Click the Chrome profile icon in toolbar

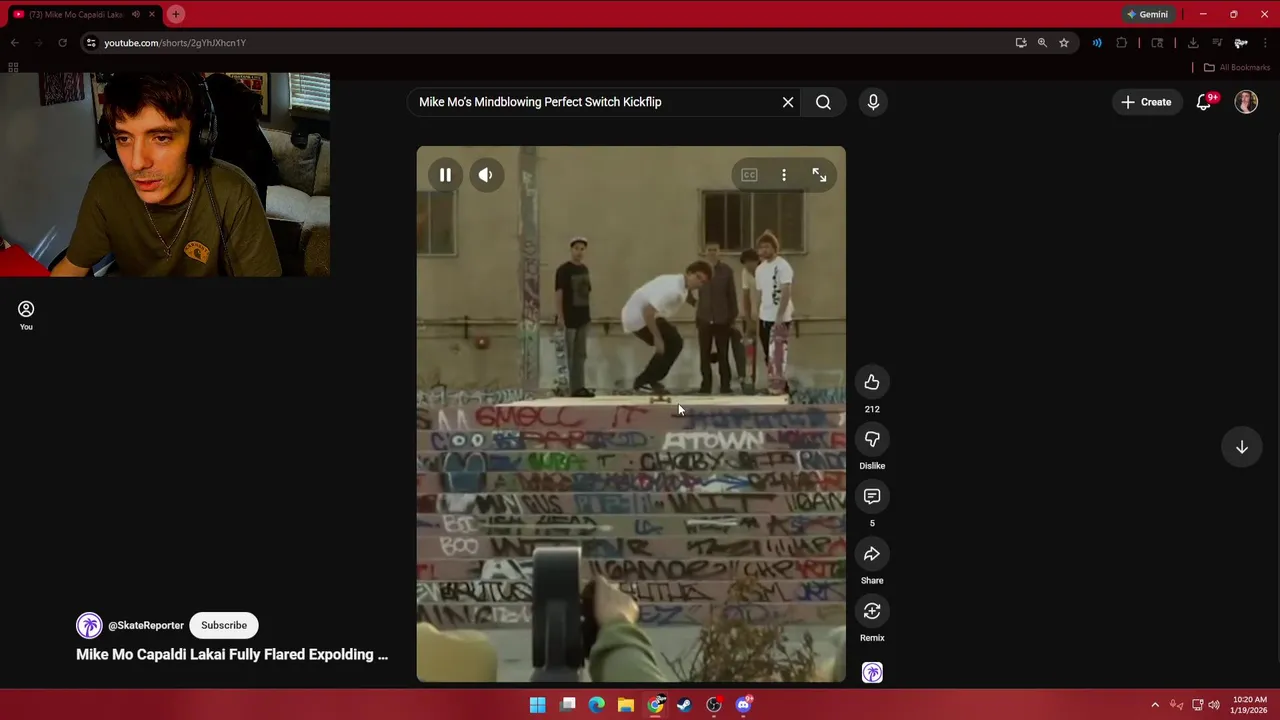tap(1241, 43)
